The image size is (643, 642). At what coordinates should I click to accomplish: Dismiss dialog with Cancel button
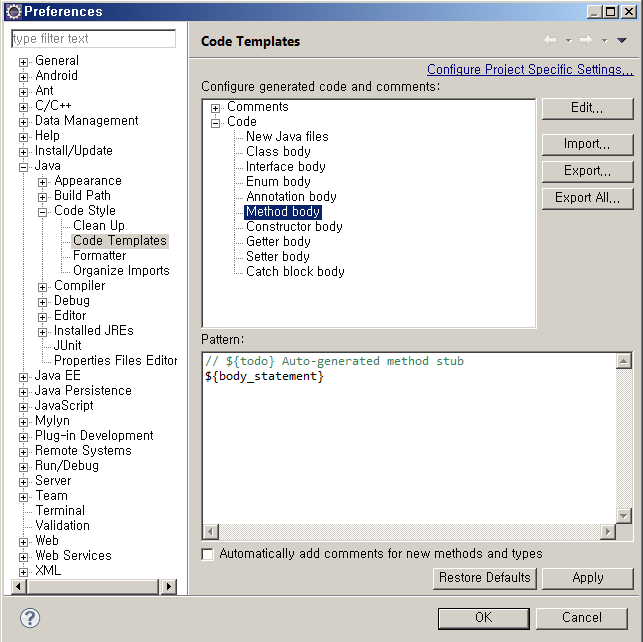pyautogui.click(x=582, y=618)
